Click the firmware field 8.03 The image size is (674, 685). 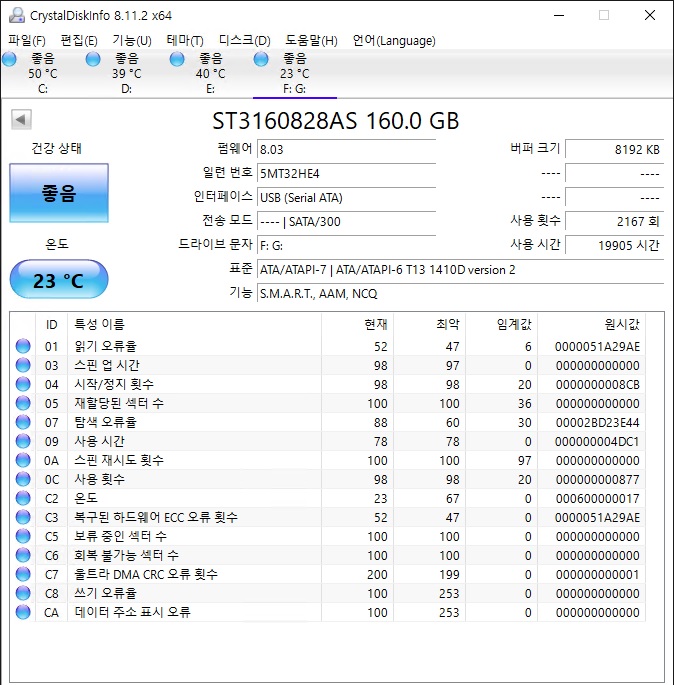(346, 149)
